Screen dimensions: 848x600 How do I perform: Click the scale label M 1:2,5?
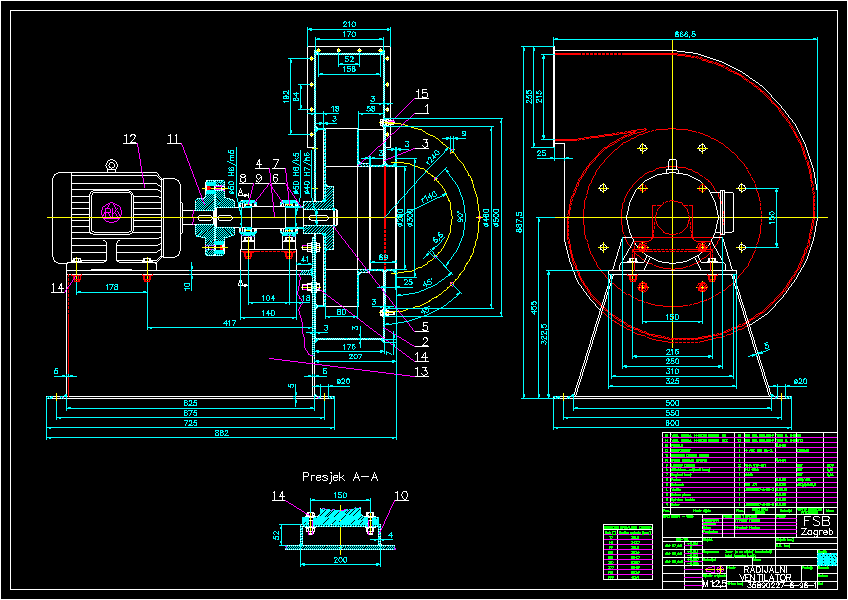pos(713,582)
